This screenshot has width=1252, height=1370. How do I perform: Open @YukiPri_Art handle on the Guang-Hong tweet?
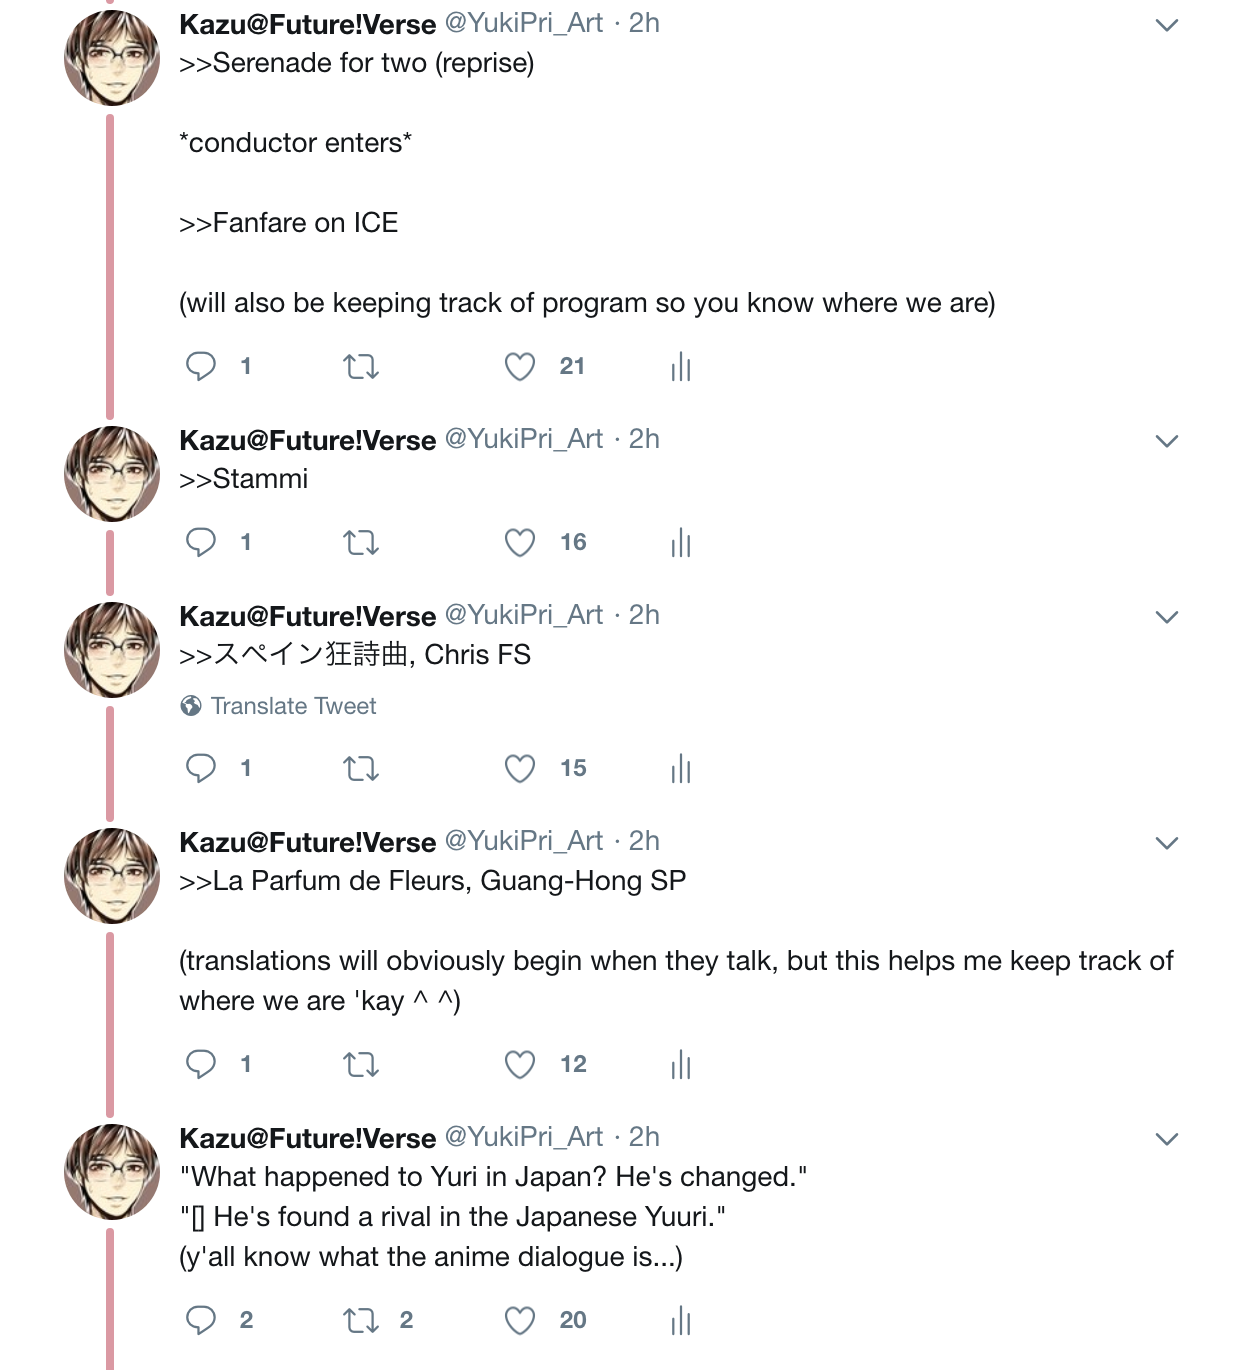click(523, 841)
